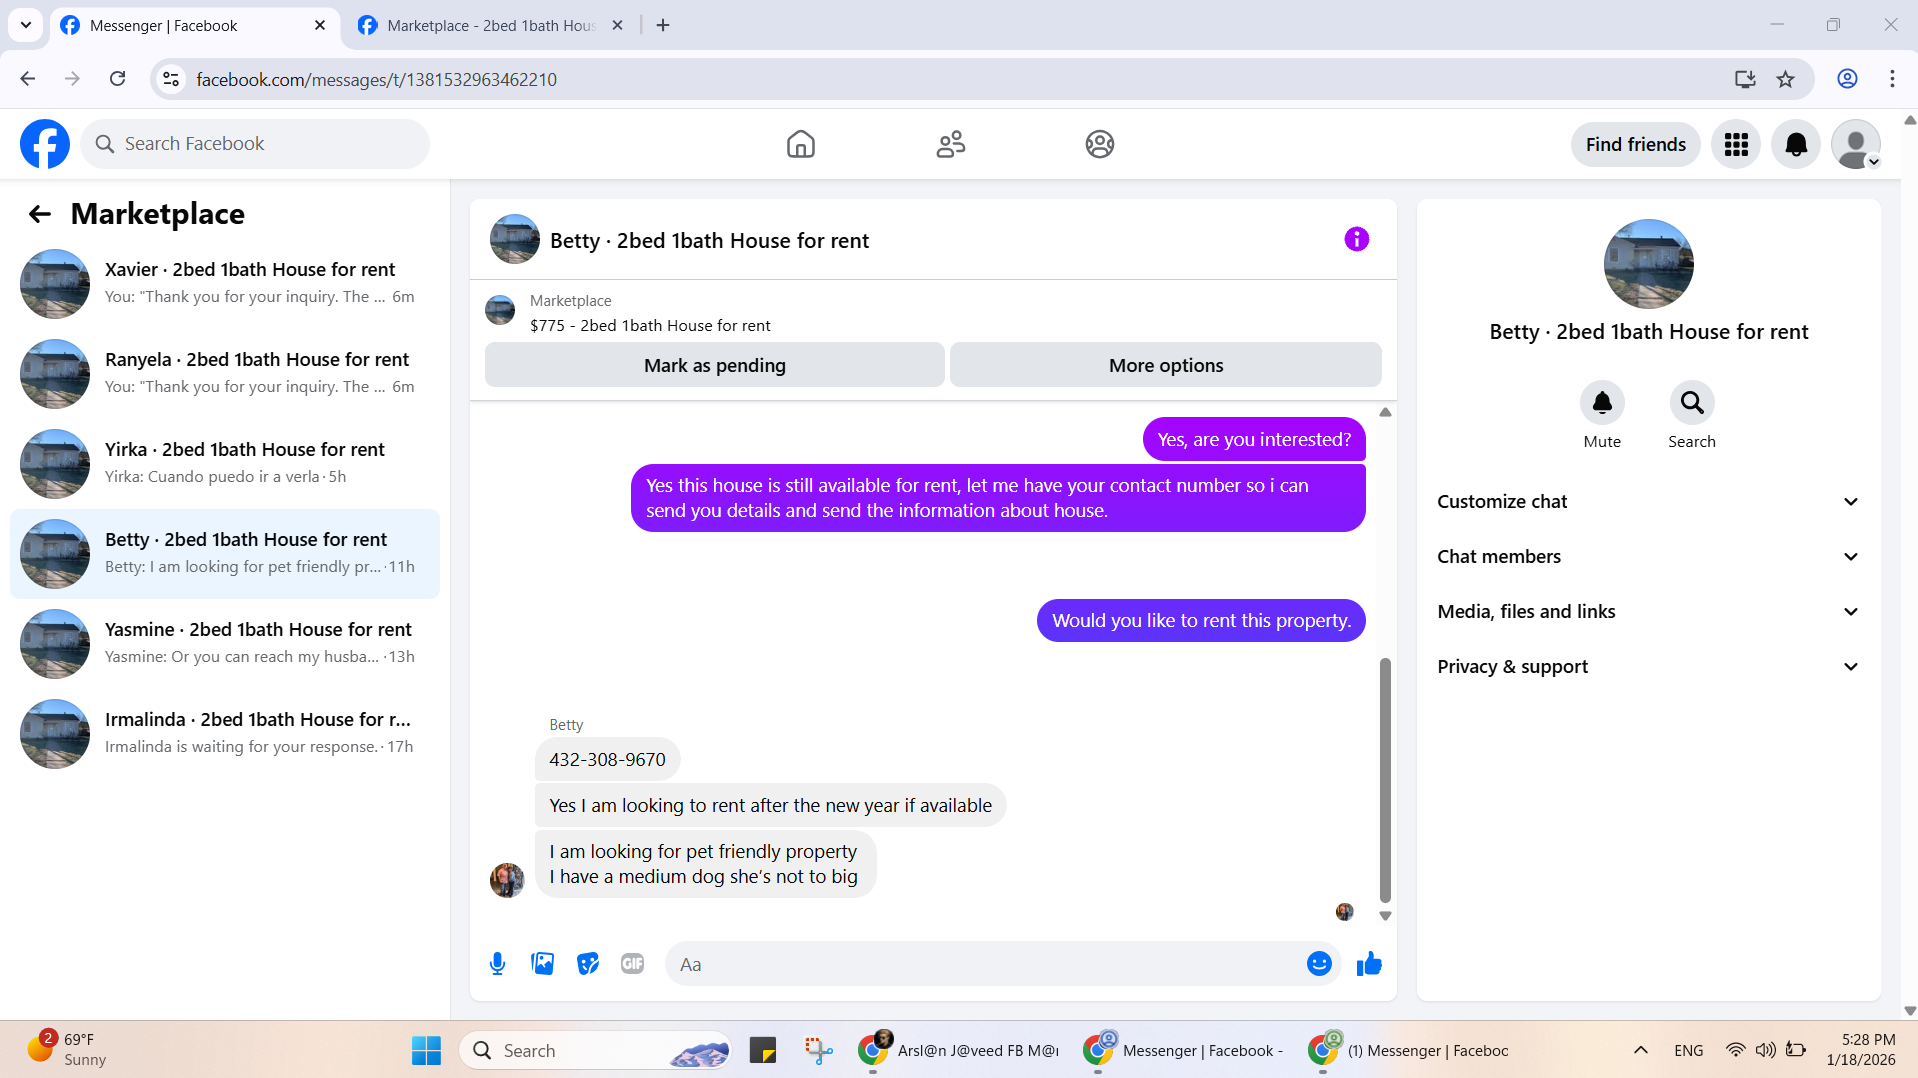View site information icon in address bar

(172, 79)
